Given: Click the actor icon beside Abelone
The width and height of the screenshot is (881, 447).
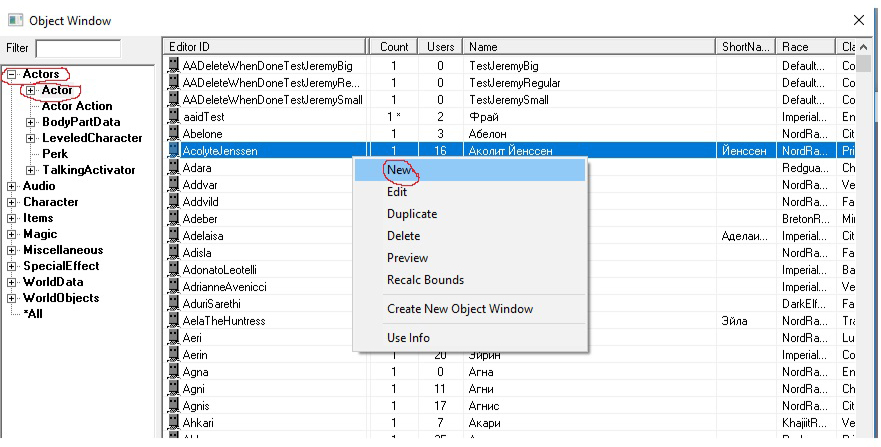Looking at the screenshot, I should click(x=173, y=134).
